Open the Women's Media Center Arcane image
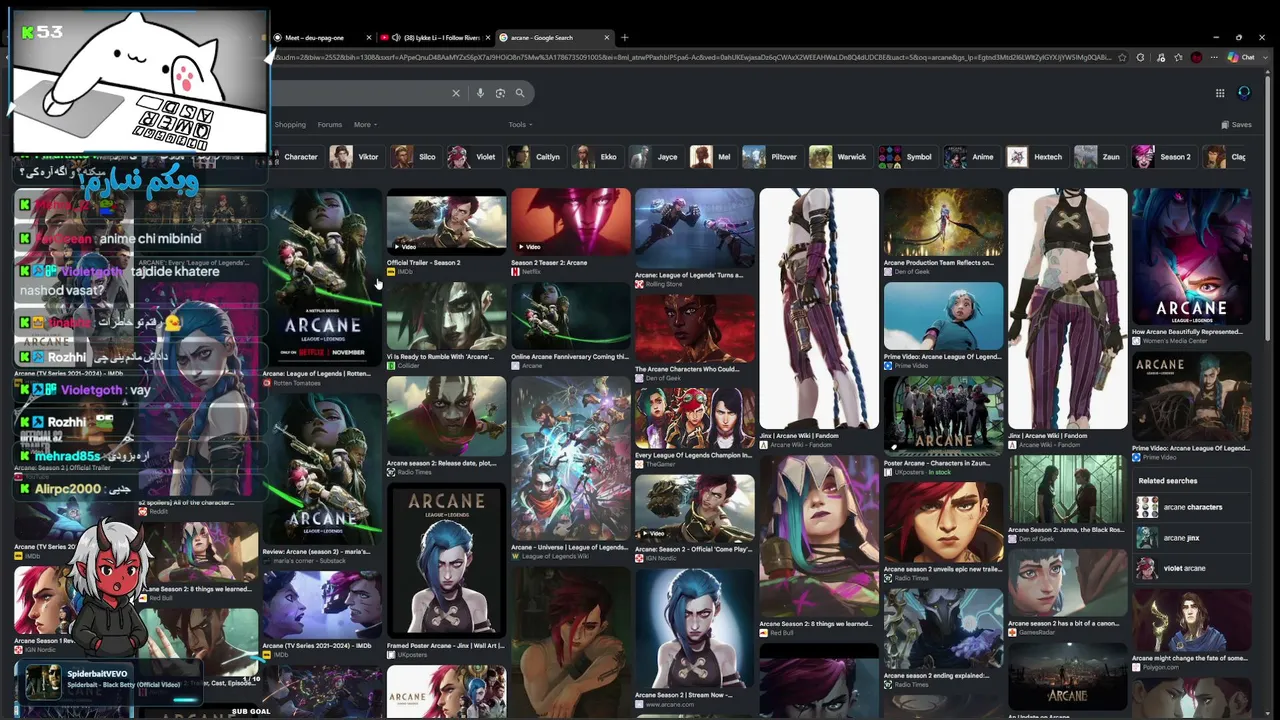Viewport: 1280px width, 720px height. coord(1191,256)
